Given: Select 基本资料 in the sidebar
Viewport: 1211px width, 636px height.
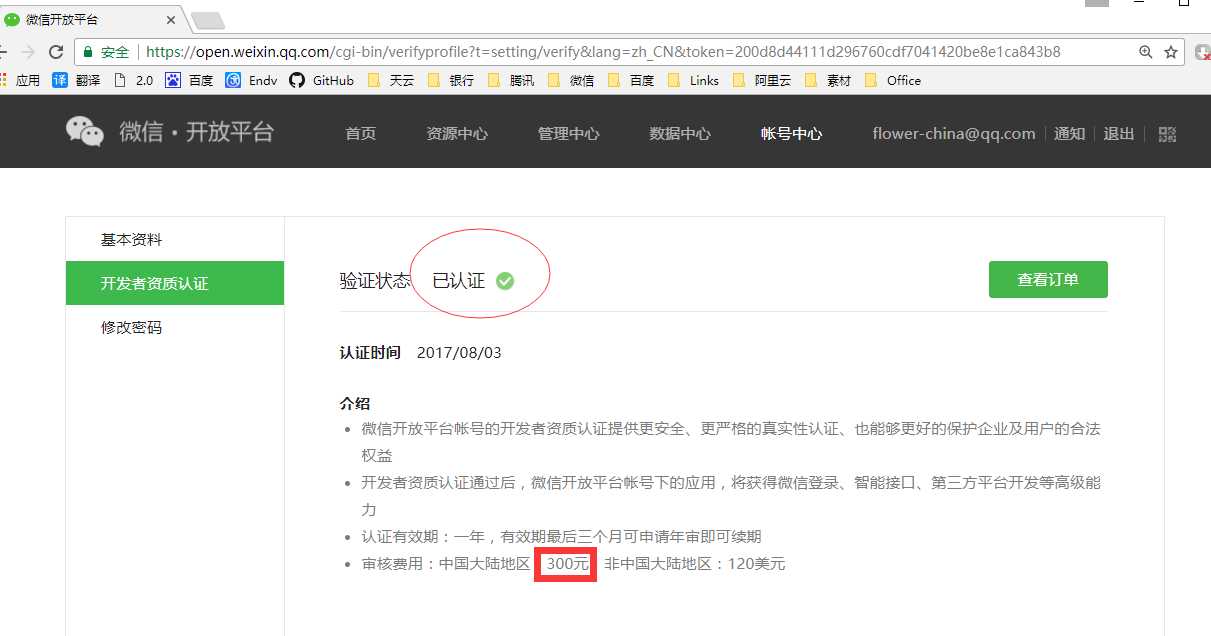Looking at the screenshot, I should coord(175,240).
